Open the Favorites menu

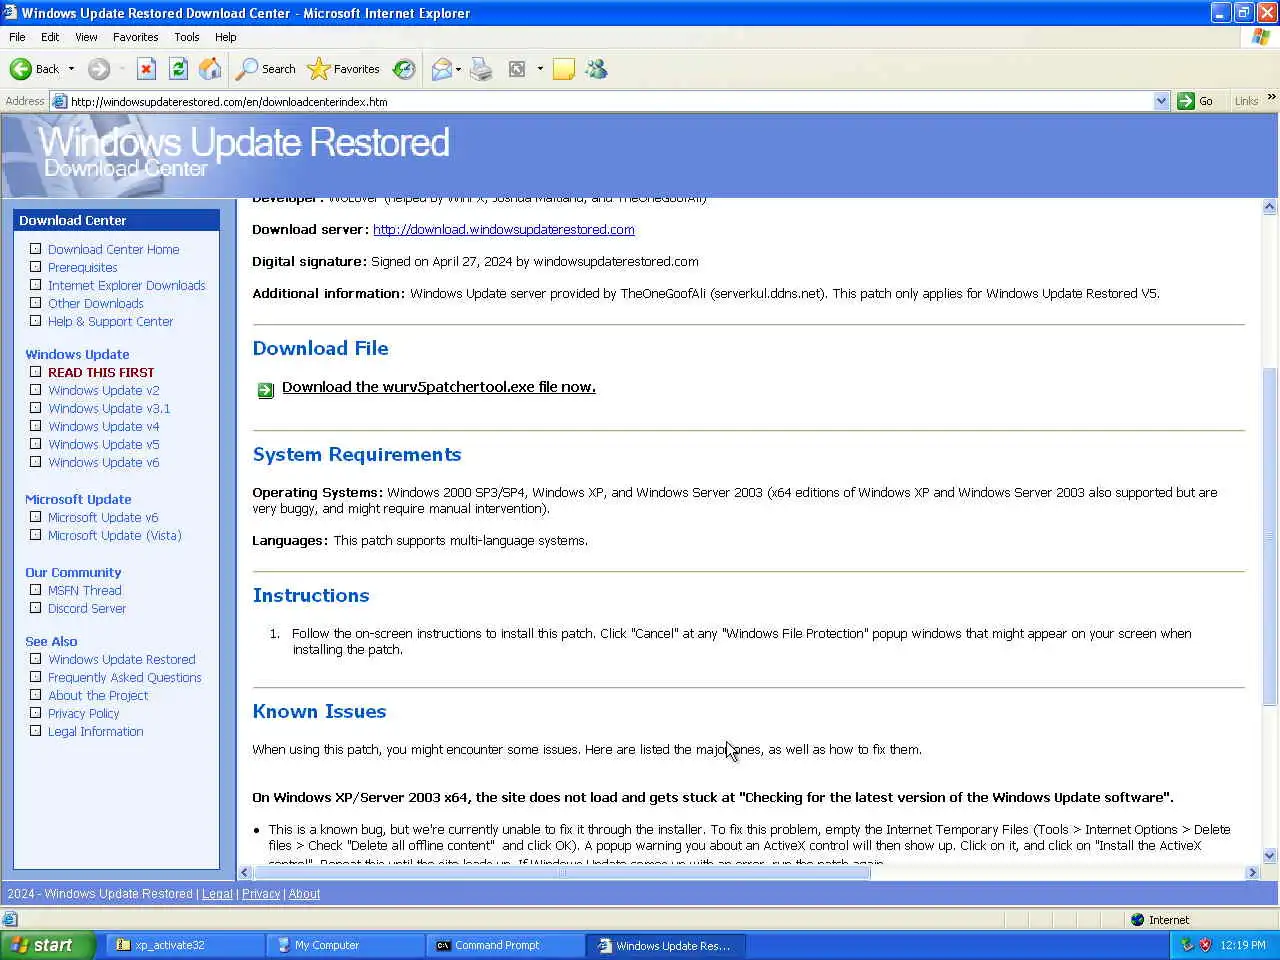pos(135,37)
